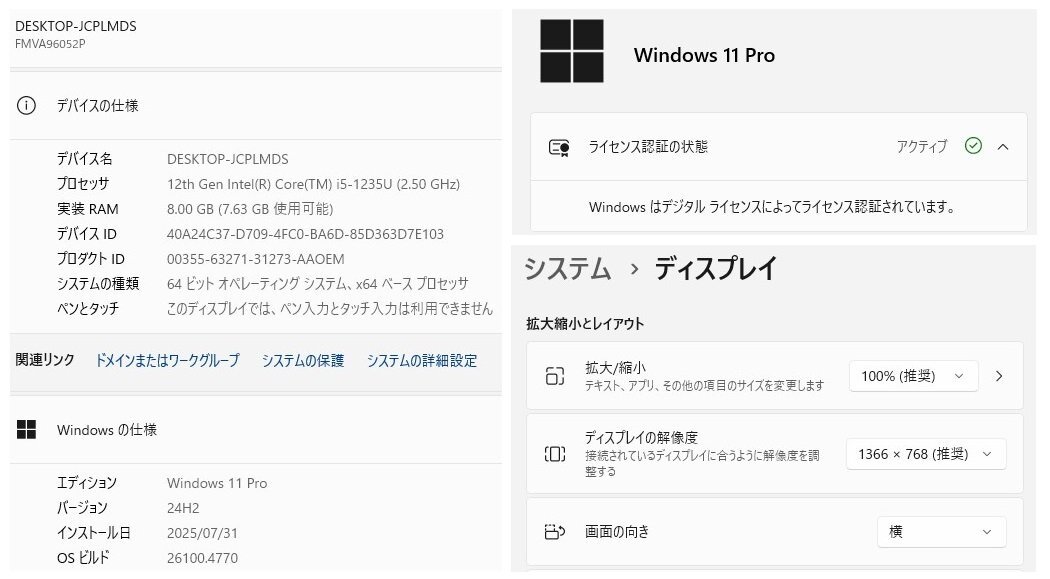The image size is (1050, 579).
Task: Click the アクティブ status text
Action: (x=922, y=147)
